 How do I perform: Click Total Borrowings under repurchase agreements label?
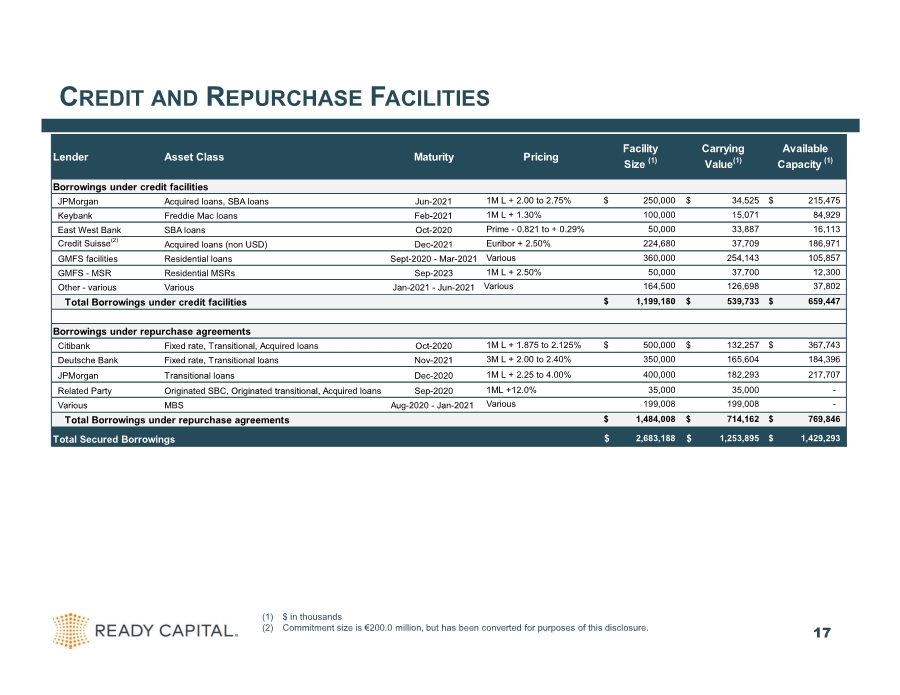pyautogui.click(x=177, y=420)
